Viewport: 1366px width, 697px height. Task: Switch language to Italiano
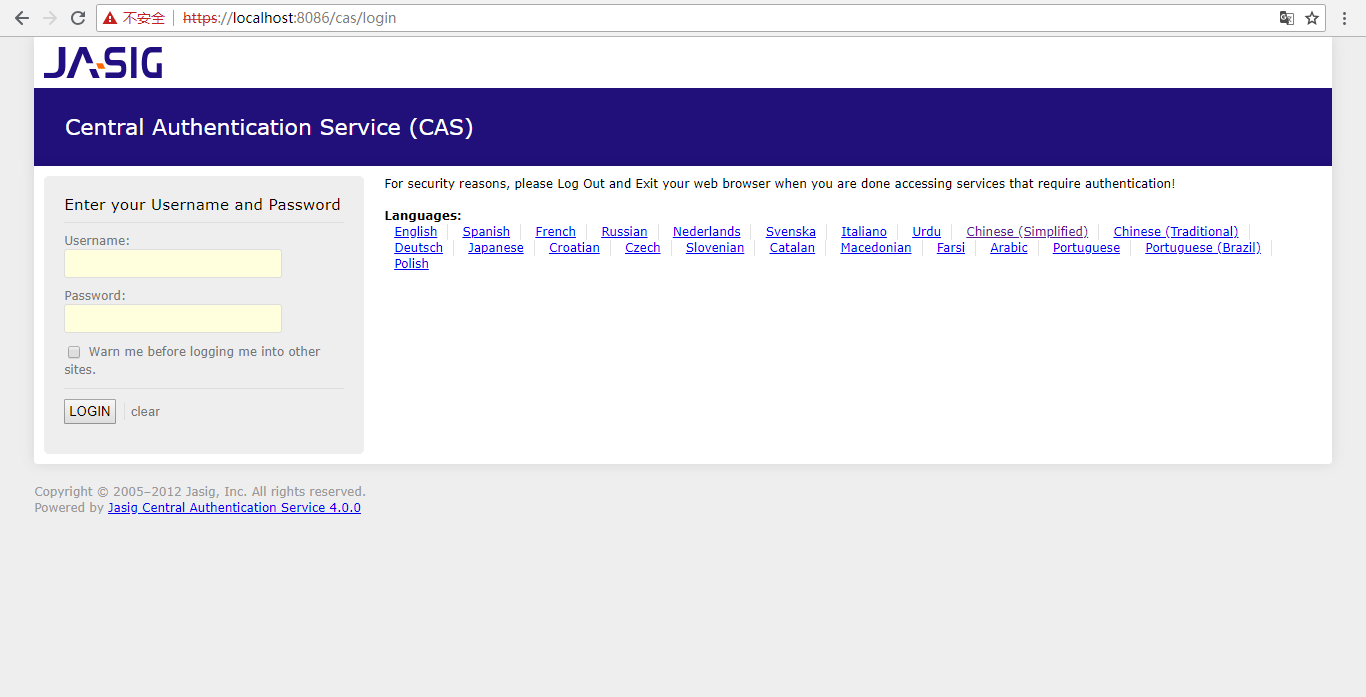click(x=864, y=232)
